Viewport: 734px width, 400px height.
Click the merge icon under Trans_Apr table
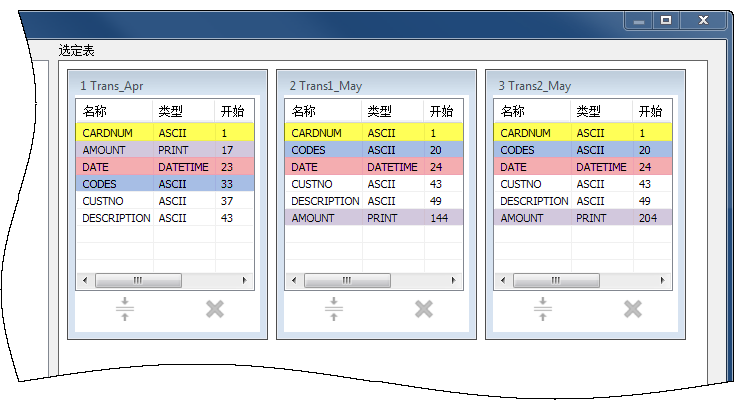[x=125, y=309]
